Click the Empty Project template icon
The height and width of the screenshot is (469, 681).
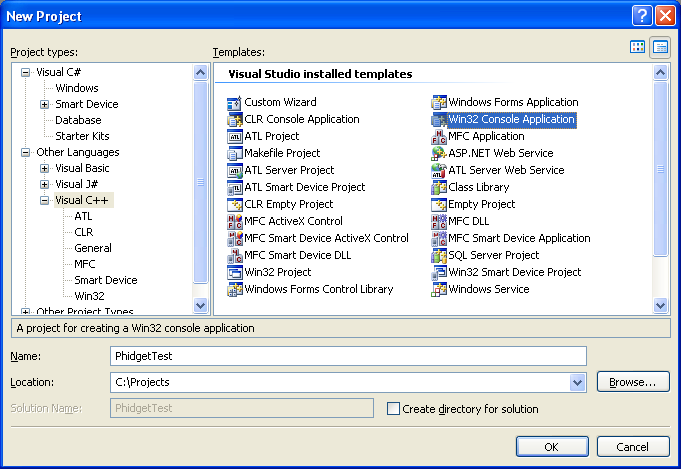point(439,205)
